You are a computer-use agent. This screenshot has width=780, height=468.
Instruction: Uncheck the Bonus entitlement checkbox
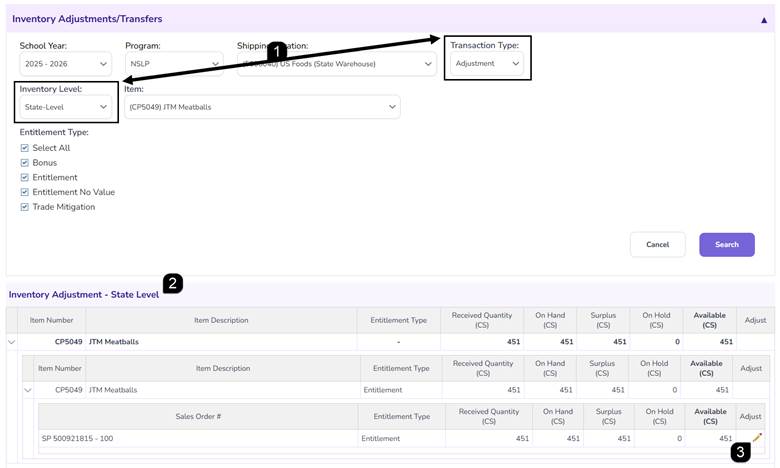(24, 163)
